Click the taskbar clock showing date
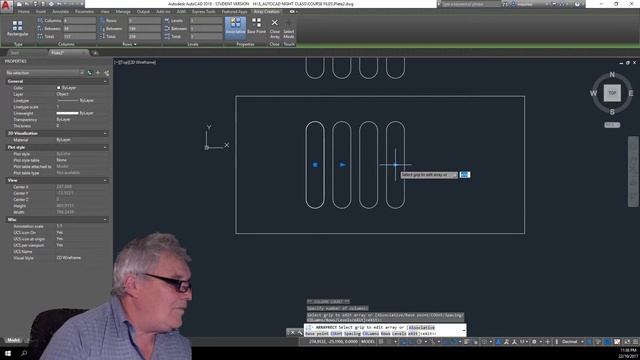Viewport: 640px width, 360px height. (628, 353)
